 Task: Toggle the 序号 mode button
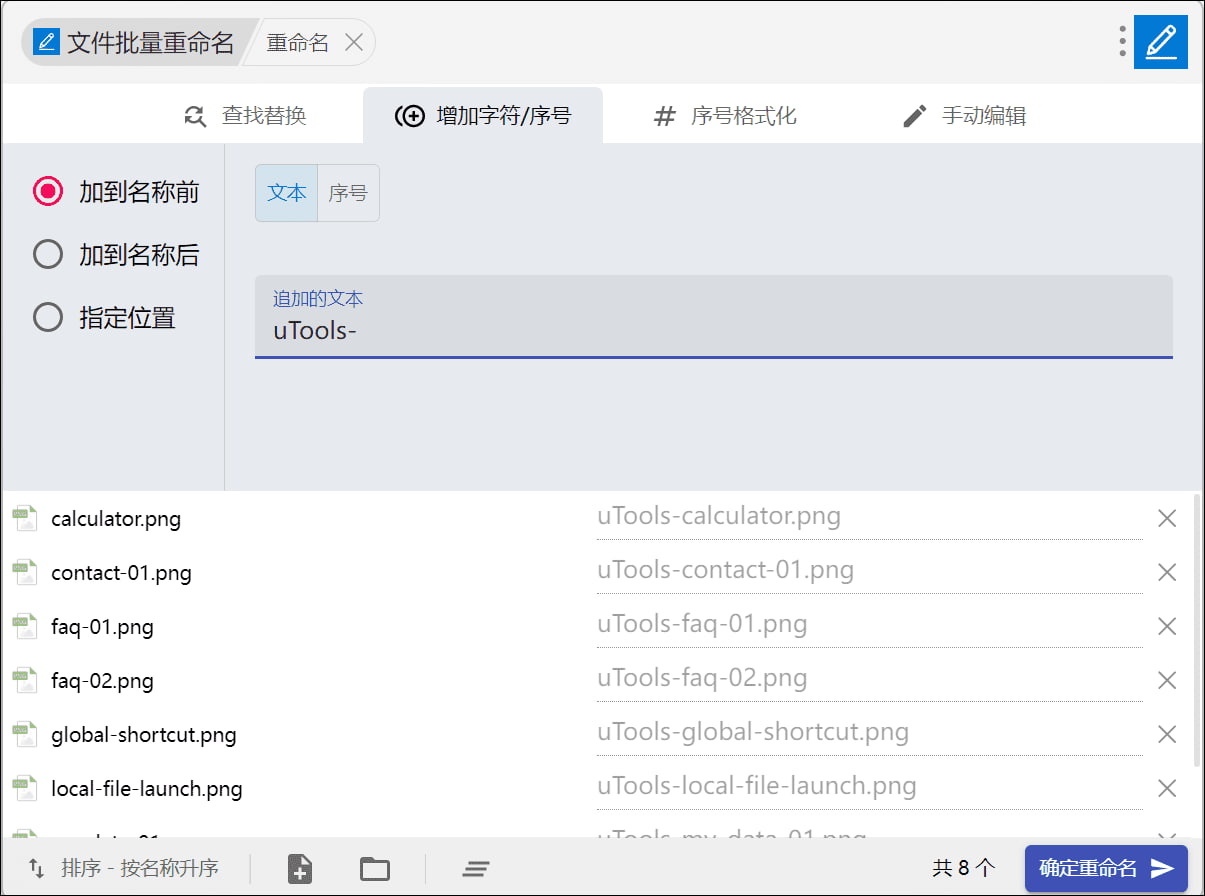tap(348, 193)
